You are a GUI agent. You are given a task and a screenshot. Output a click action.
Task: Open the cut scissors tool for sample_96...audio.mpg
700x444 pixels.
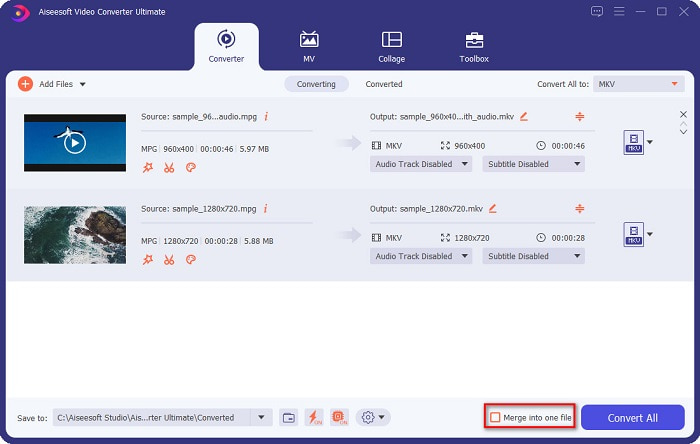pyautogui.click(x=169, y=167)
